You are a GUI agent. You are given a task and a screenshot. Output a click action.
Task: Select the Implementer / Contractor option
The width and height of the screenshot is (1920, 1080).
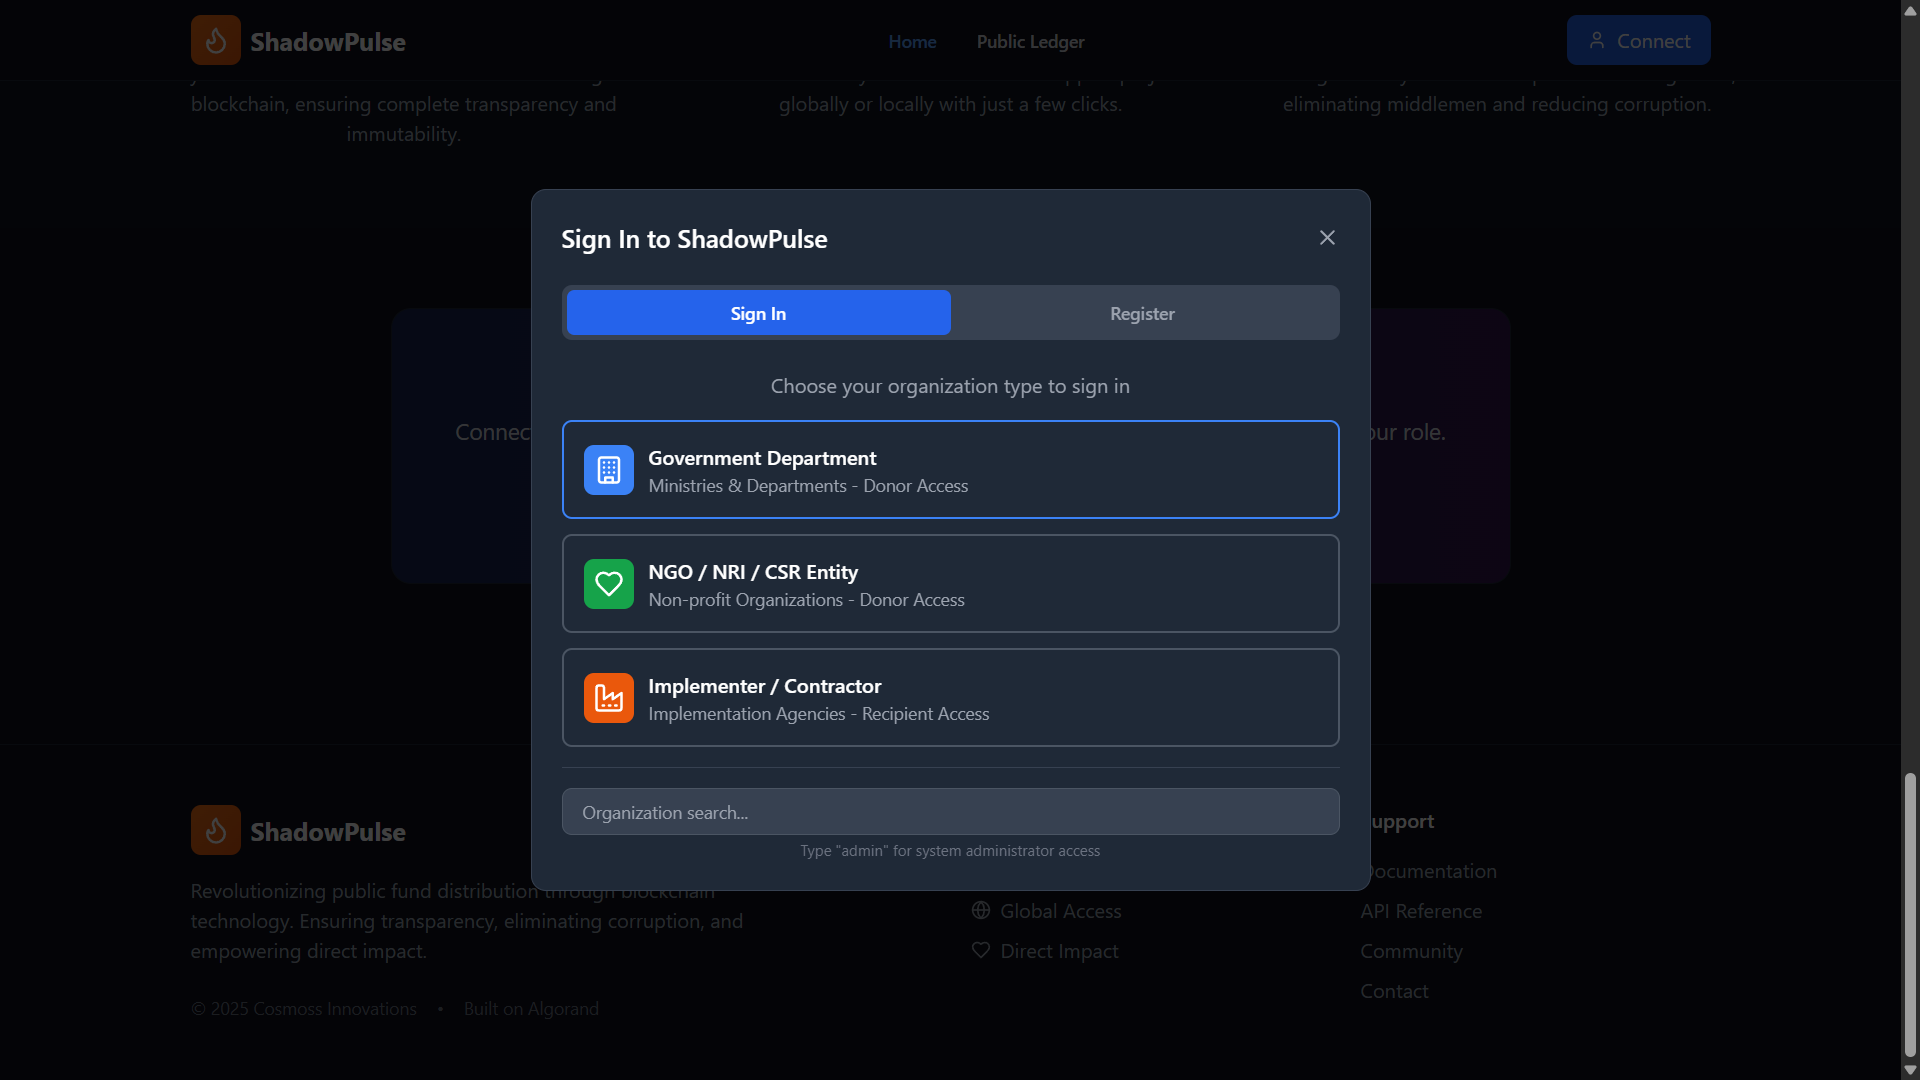point(950,698)
